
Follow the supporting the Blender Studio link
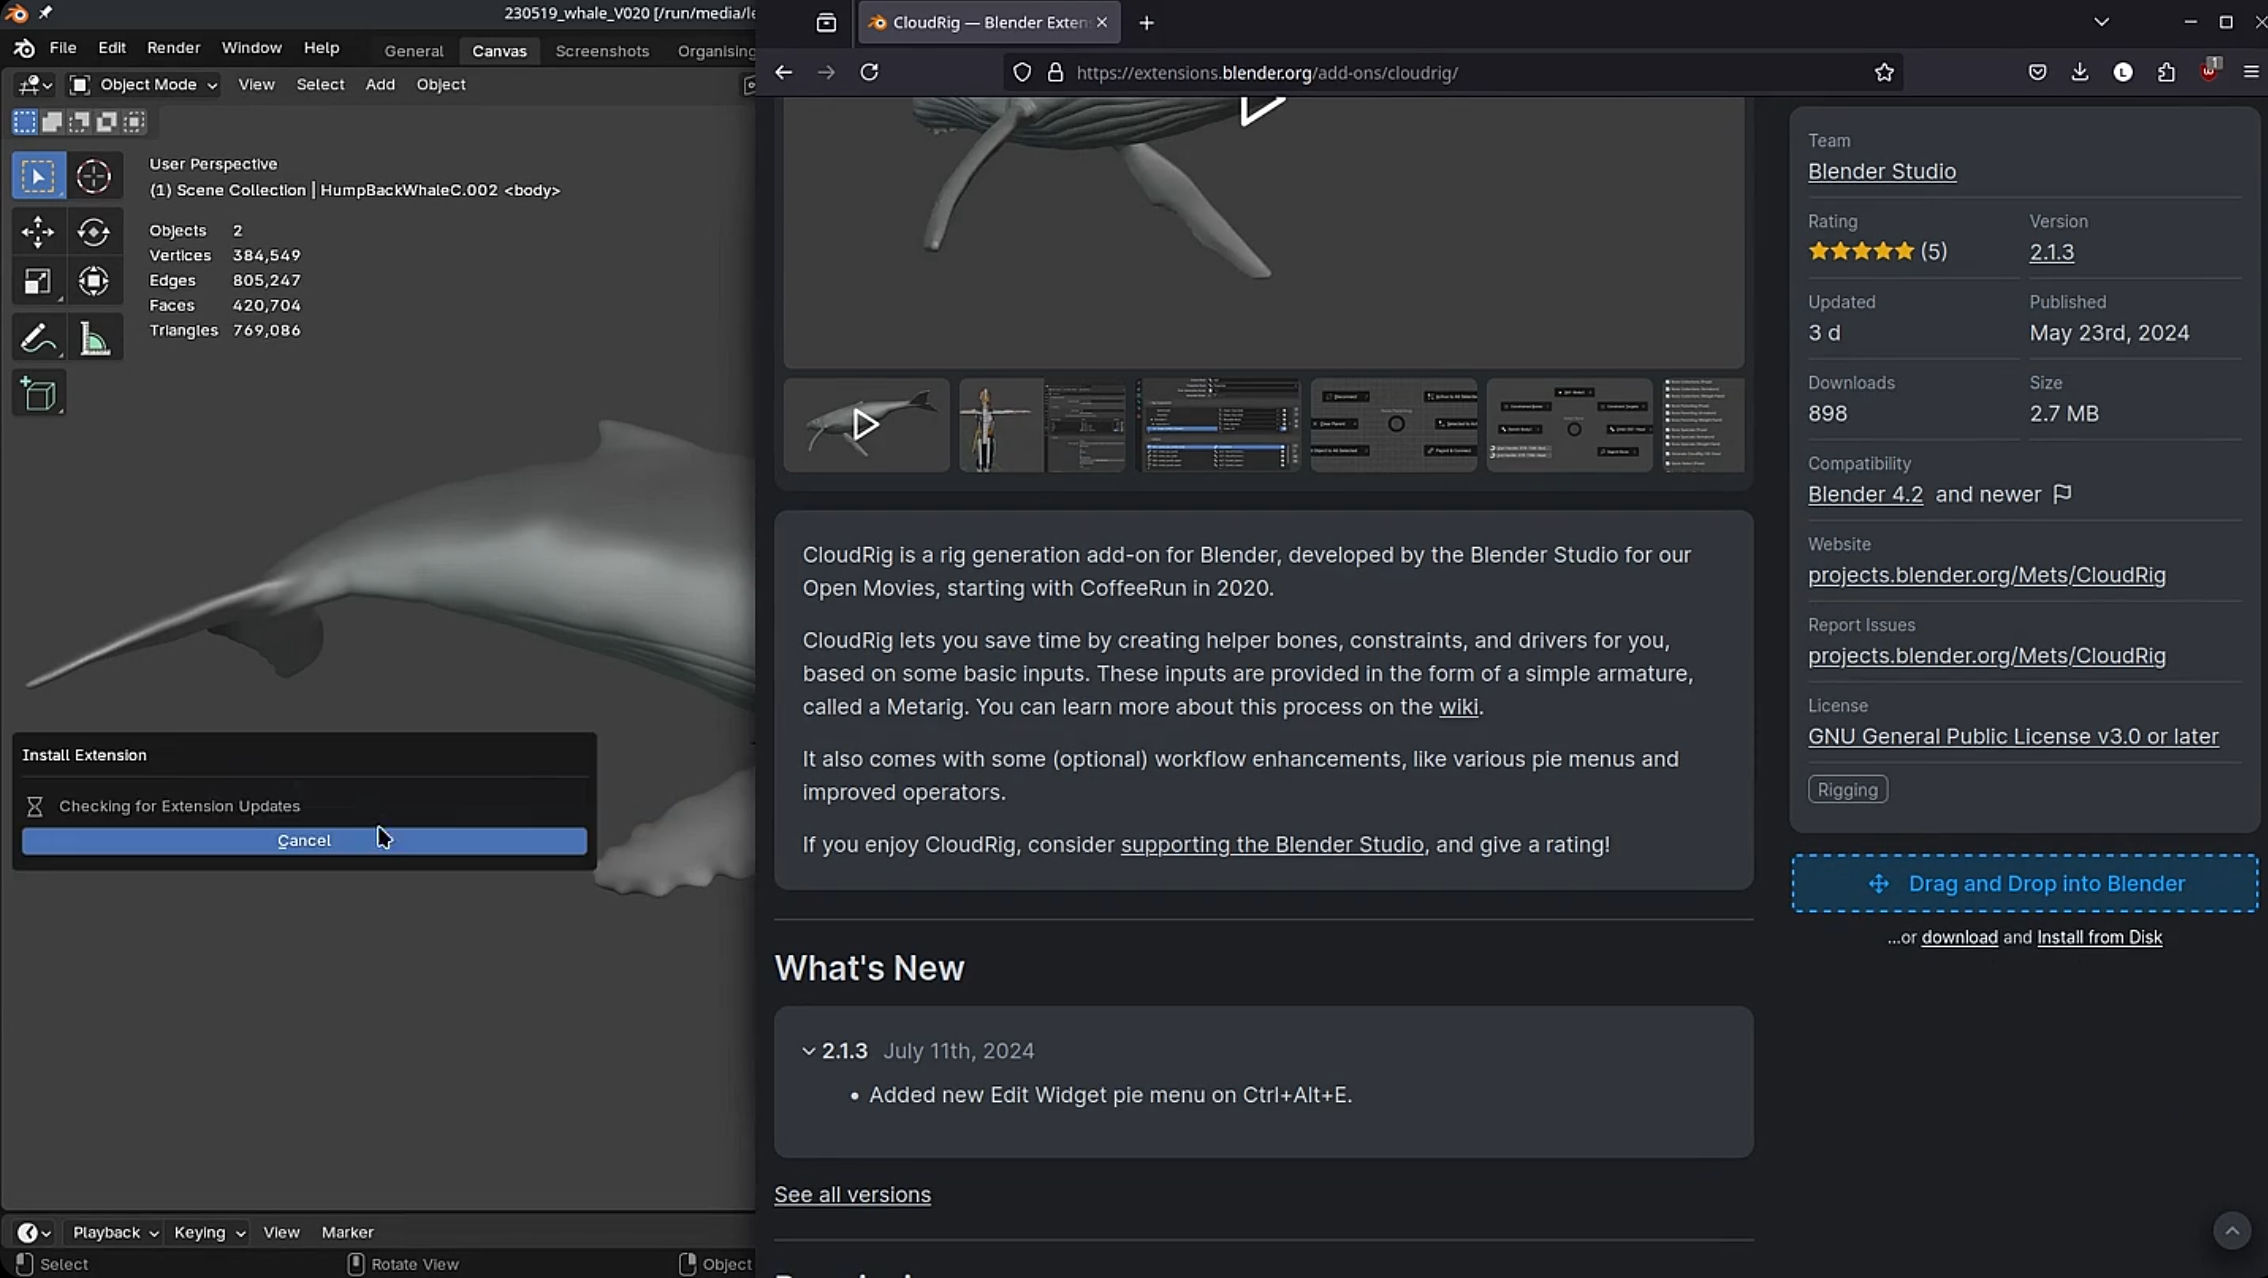(1272, 845)
